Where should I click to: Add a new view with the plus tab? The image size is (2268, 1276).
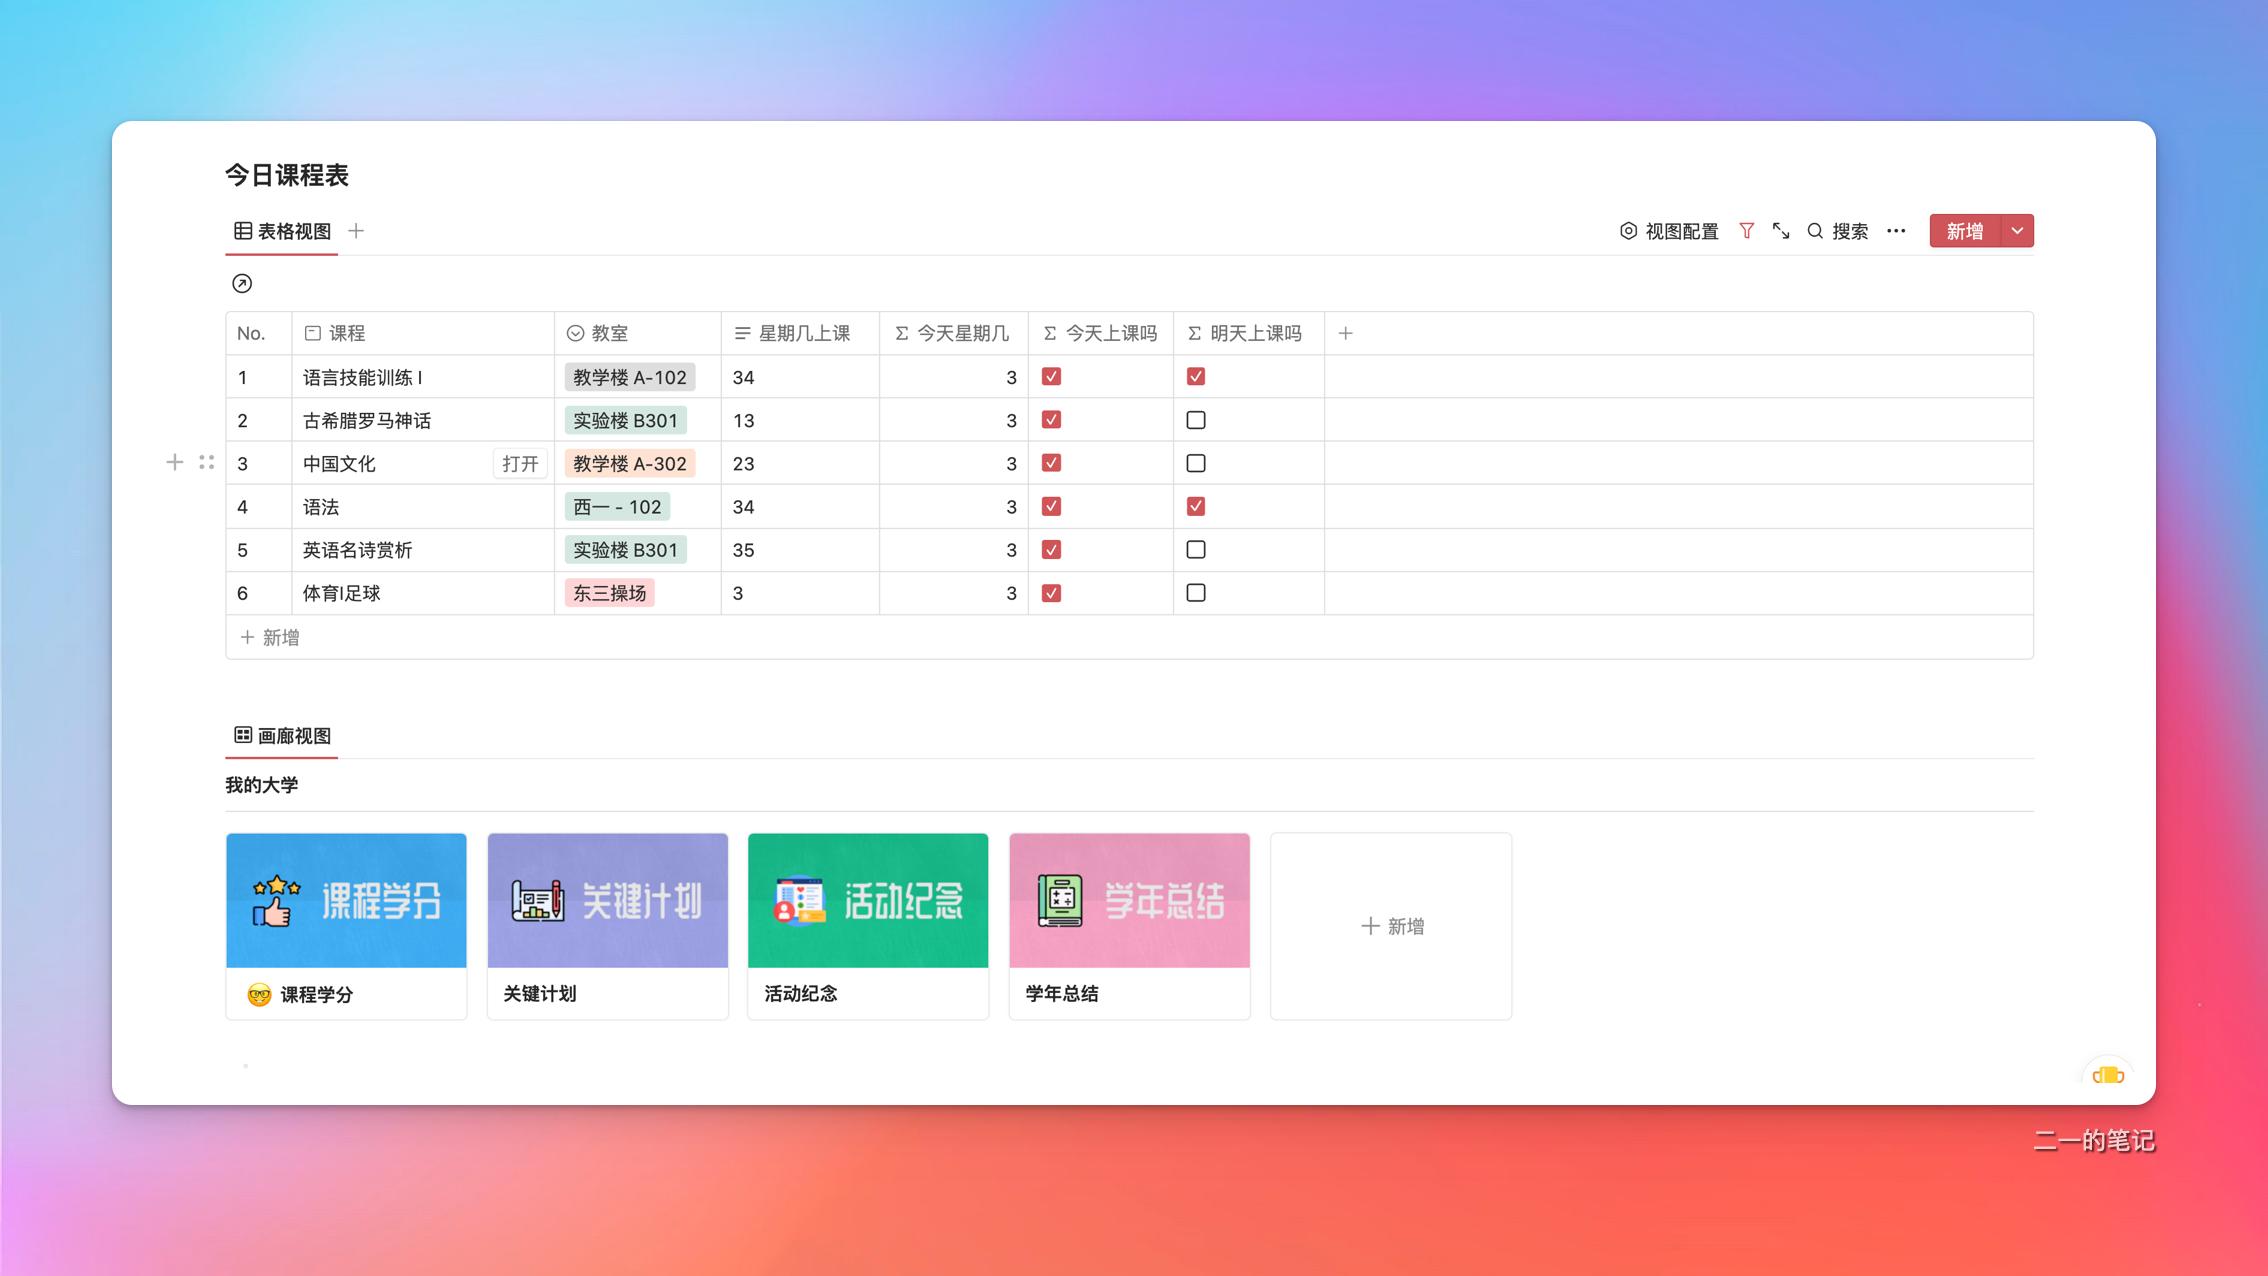tap(356, 231)
